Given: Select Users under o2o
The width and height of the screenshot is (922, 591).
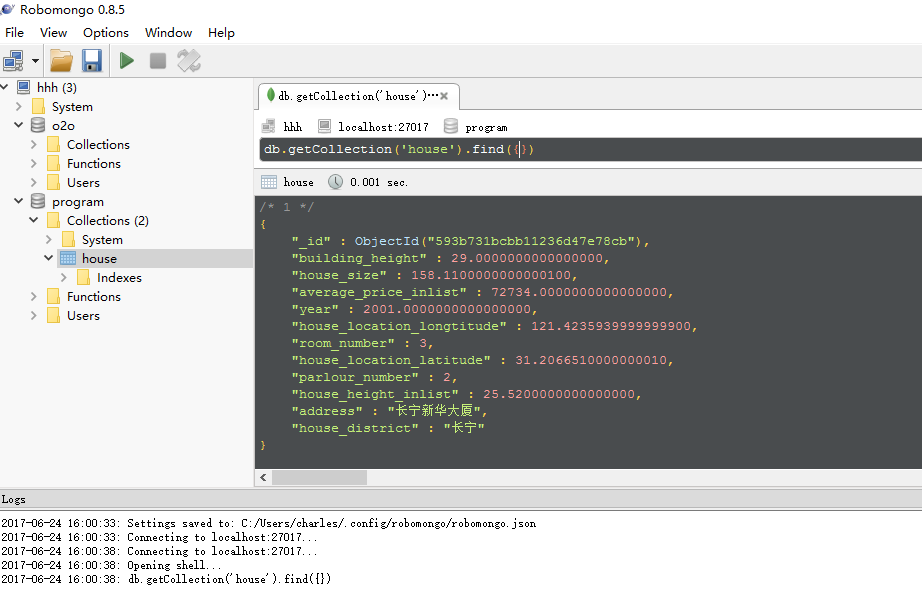Looking at the screenshot, I should (x=83, y=182).
